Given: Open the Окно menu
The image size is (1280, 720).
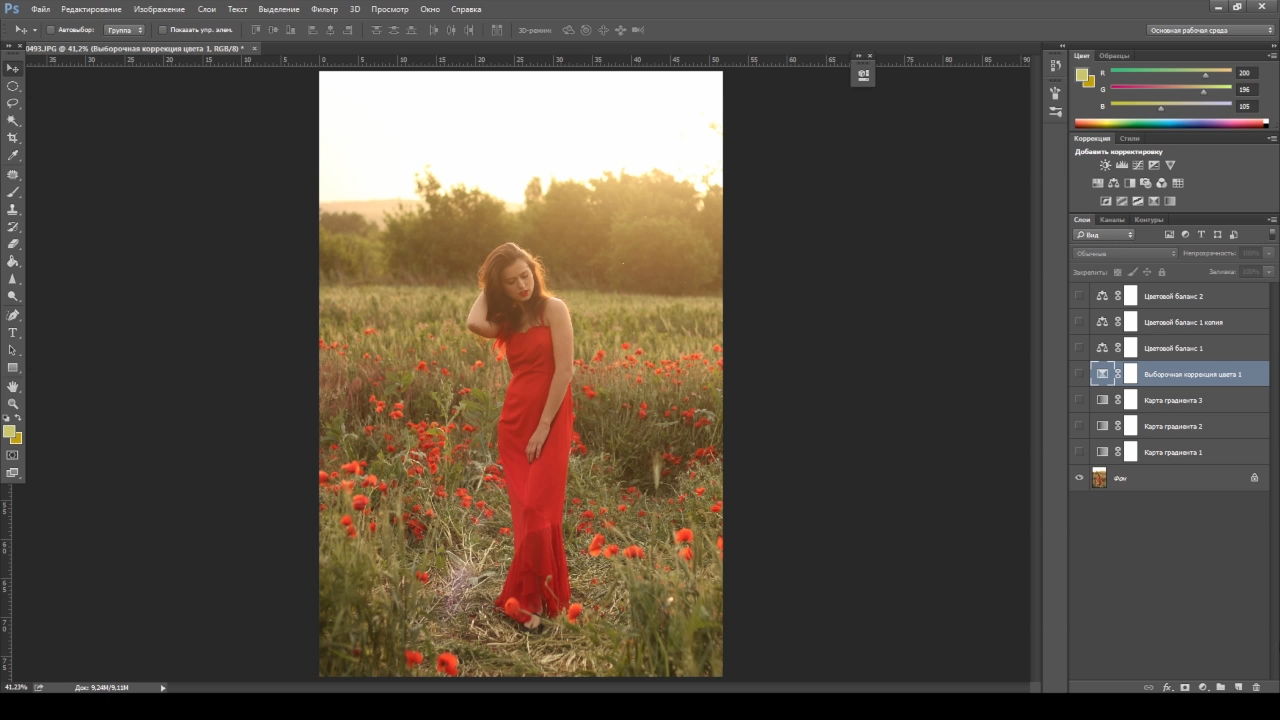Looking at the screenshot, I should [429, 9].
